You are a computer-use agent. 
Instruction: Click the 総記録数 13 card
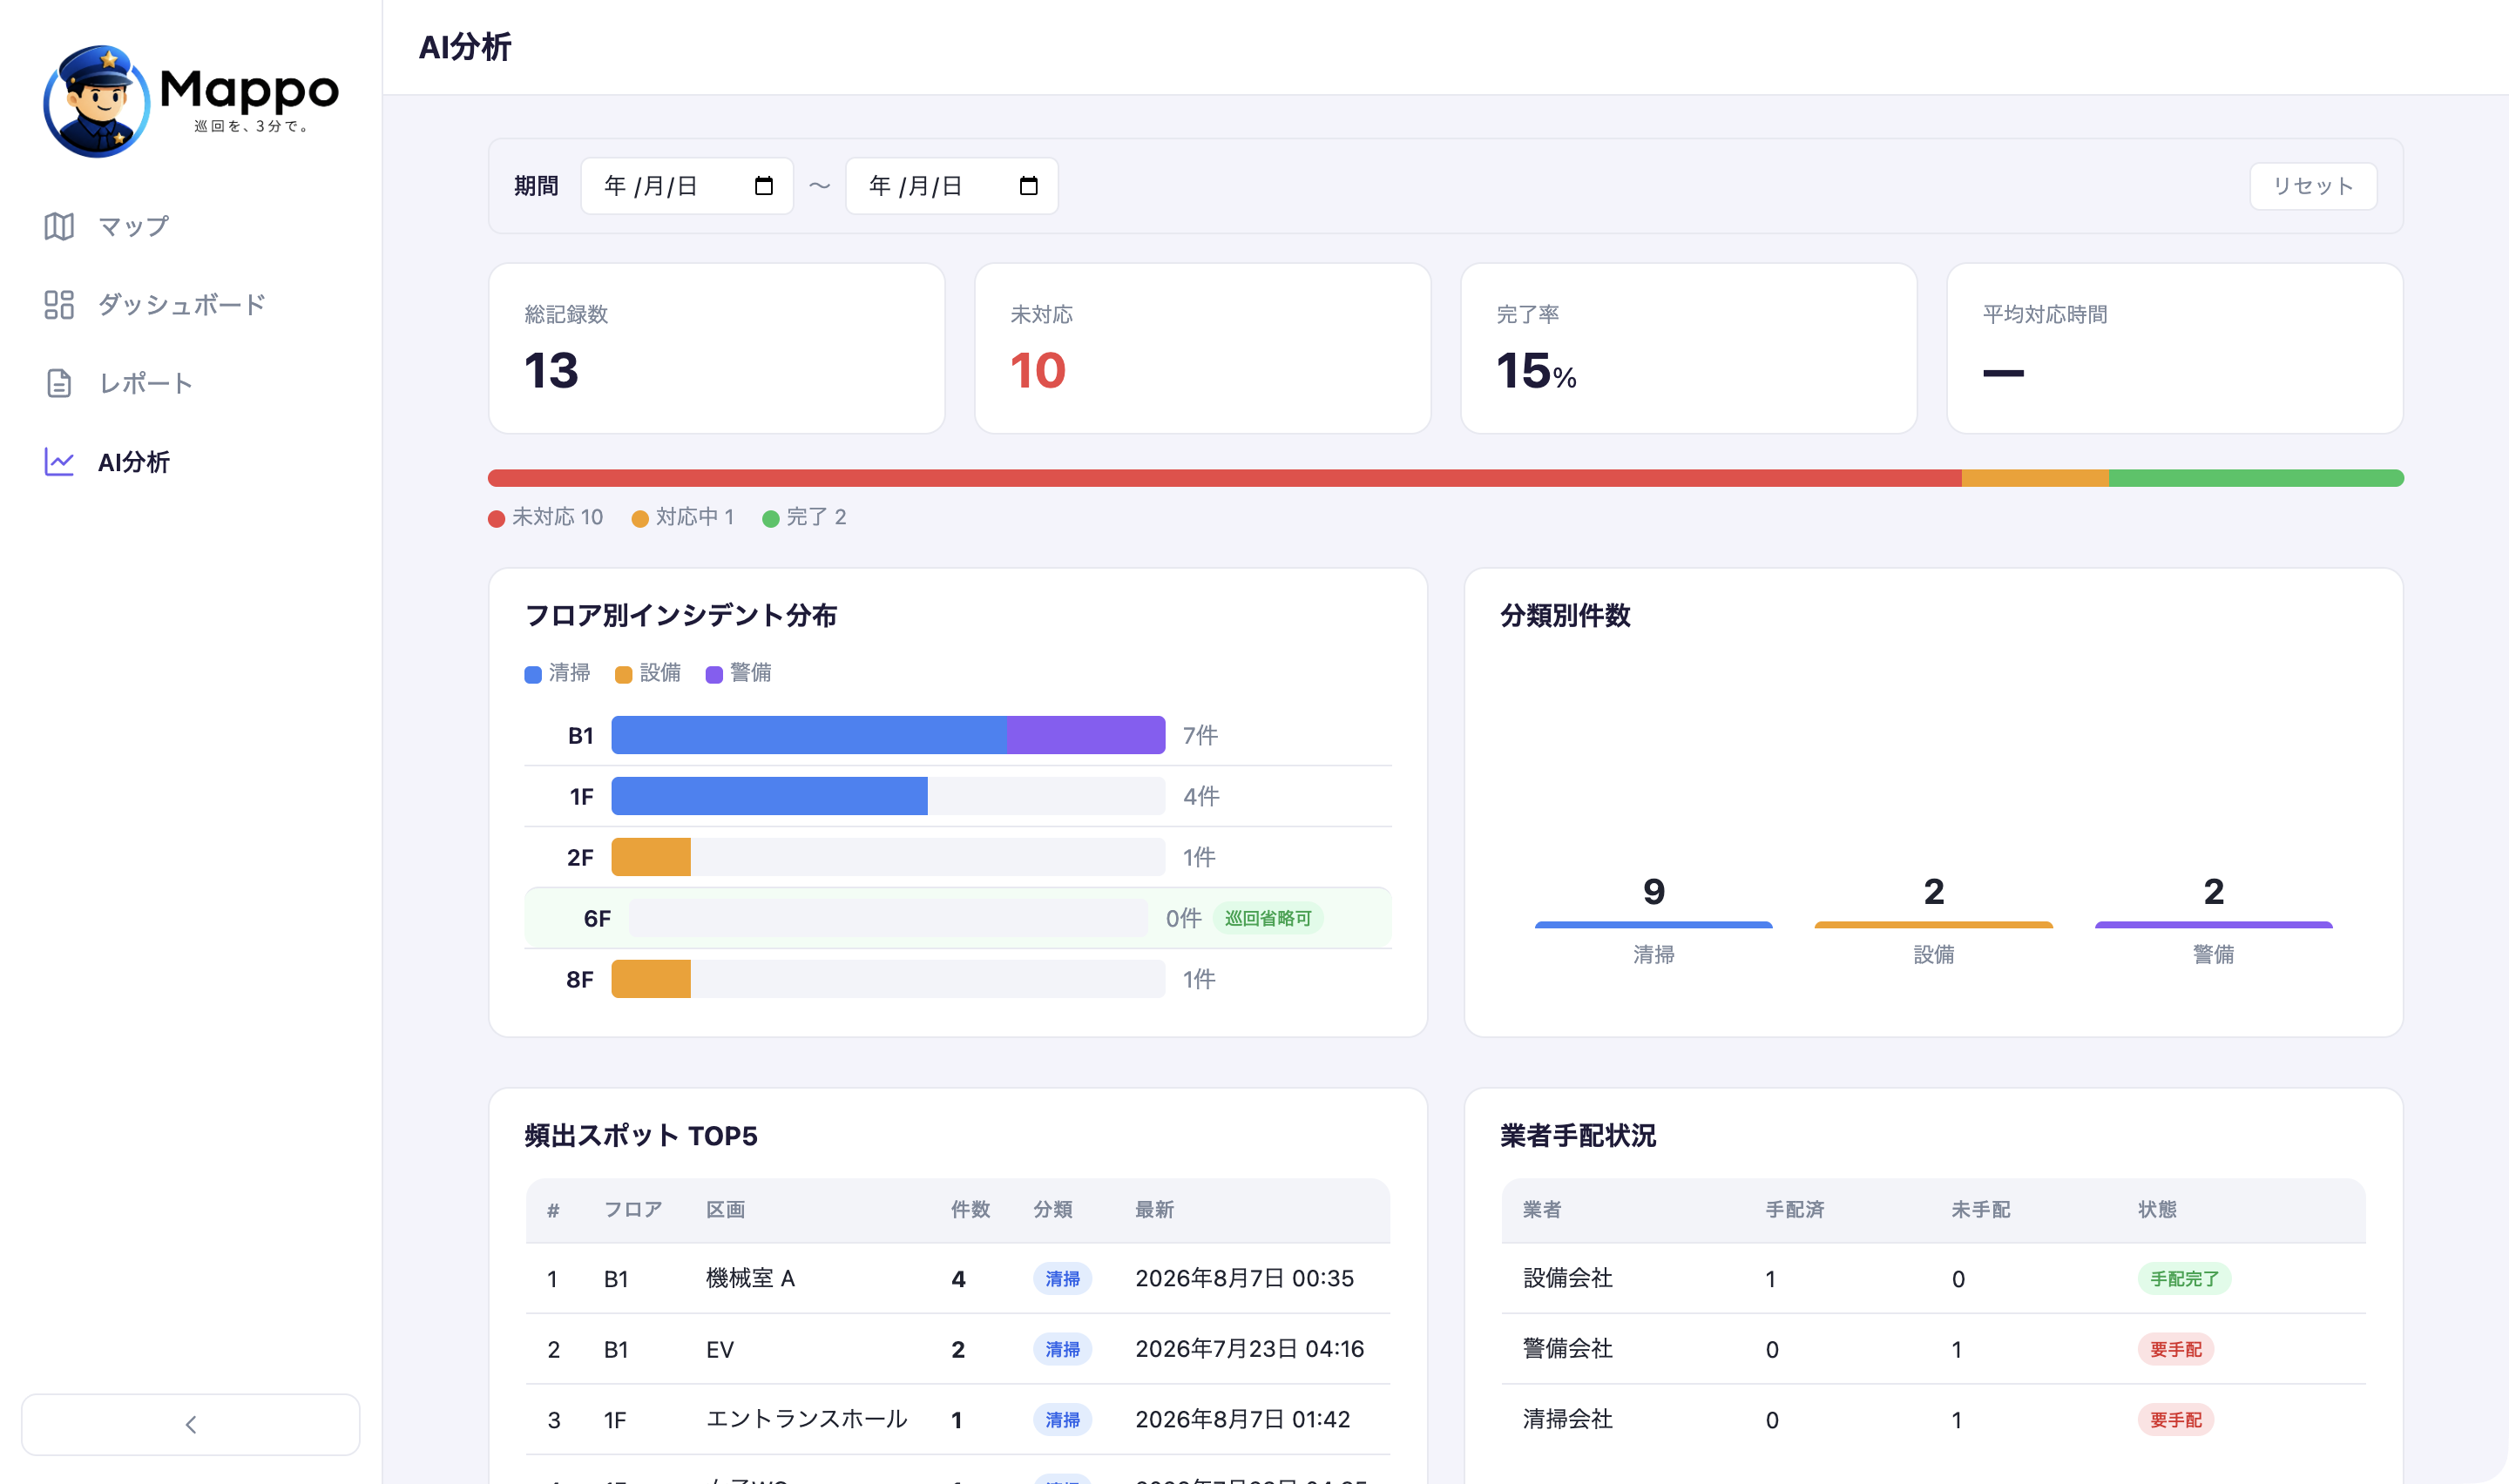pyautogui.click(x=717, y=349)
